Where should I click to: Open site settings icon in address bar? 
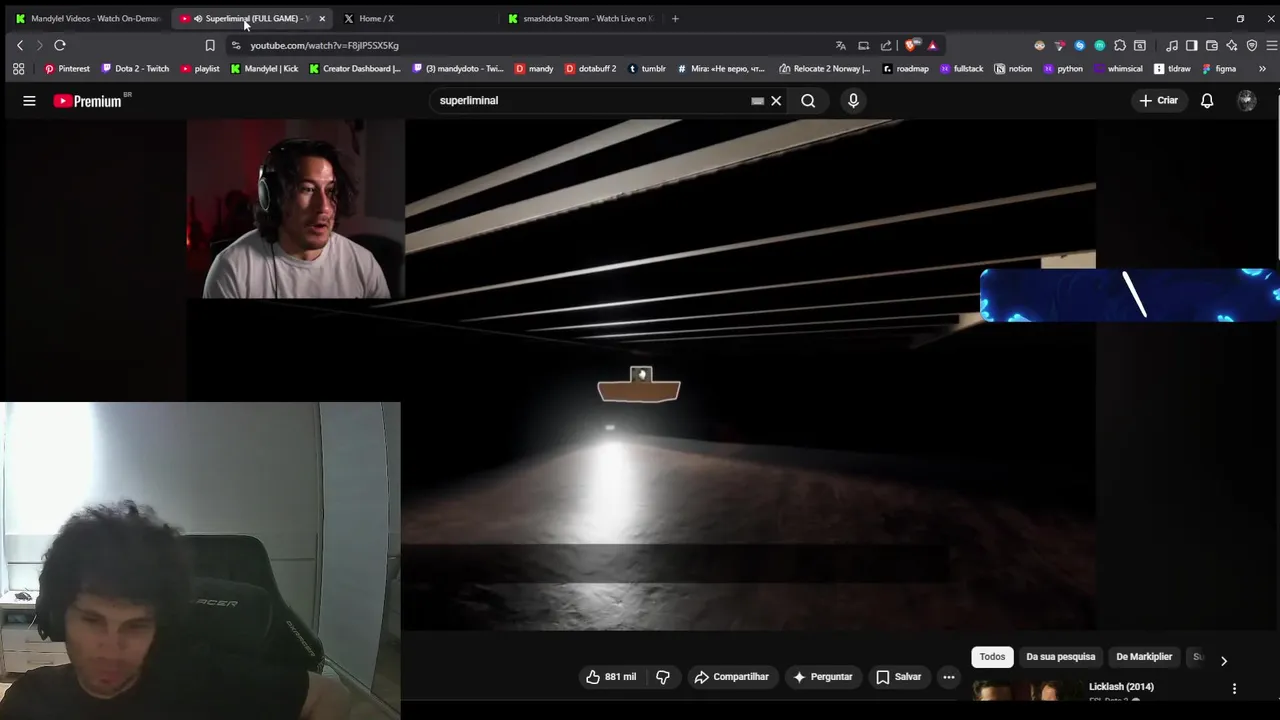tap(236, 45)
